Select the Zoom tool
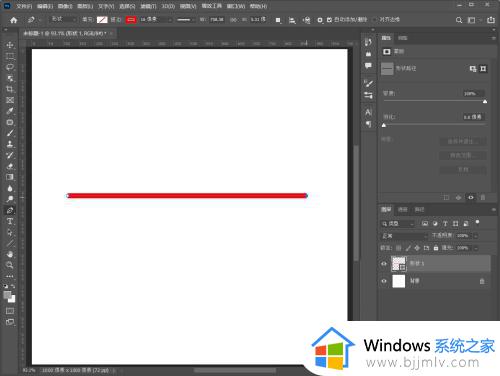The height and width of the screenshot is (376, 500). pyautogui.click(x=10, y=265)
